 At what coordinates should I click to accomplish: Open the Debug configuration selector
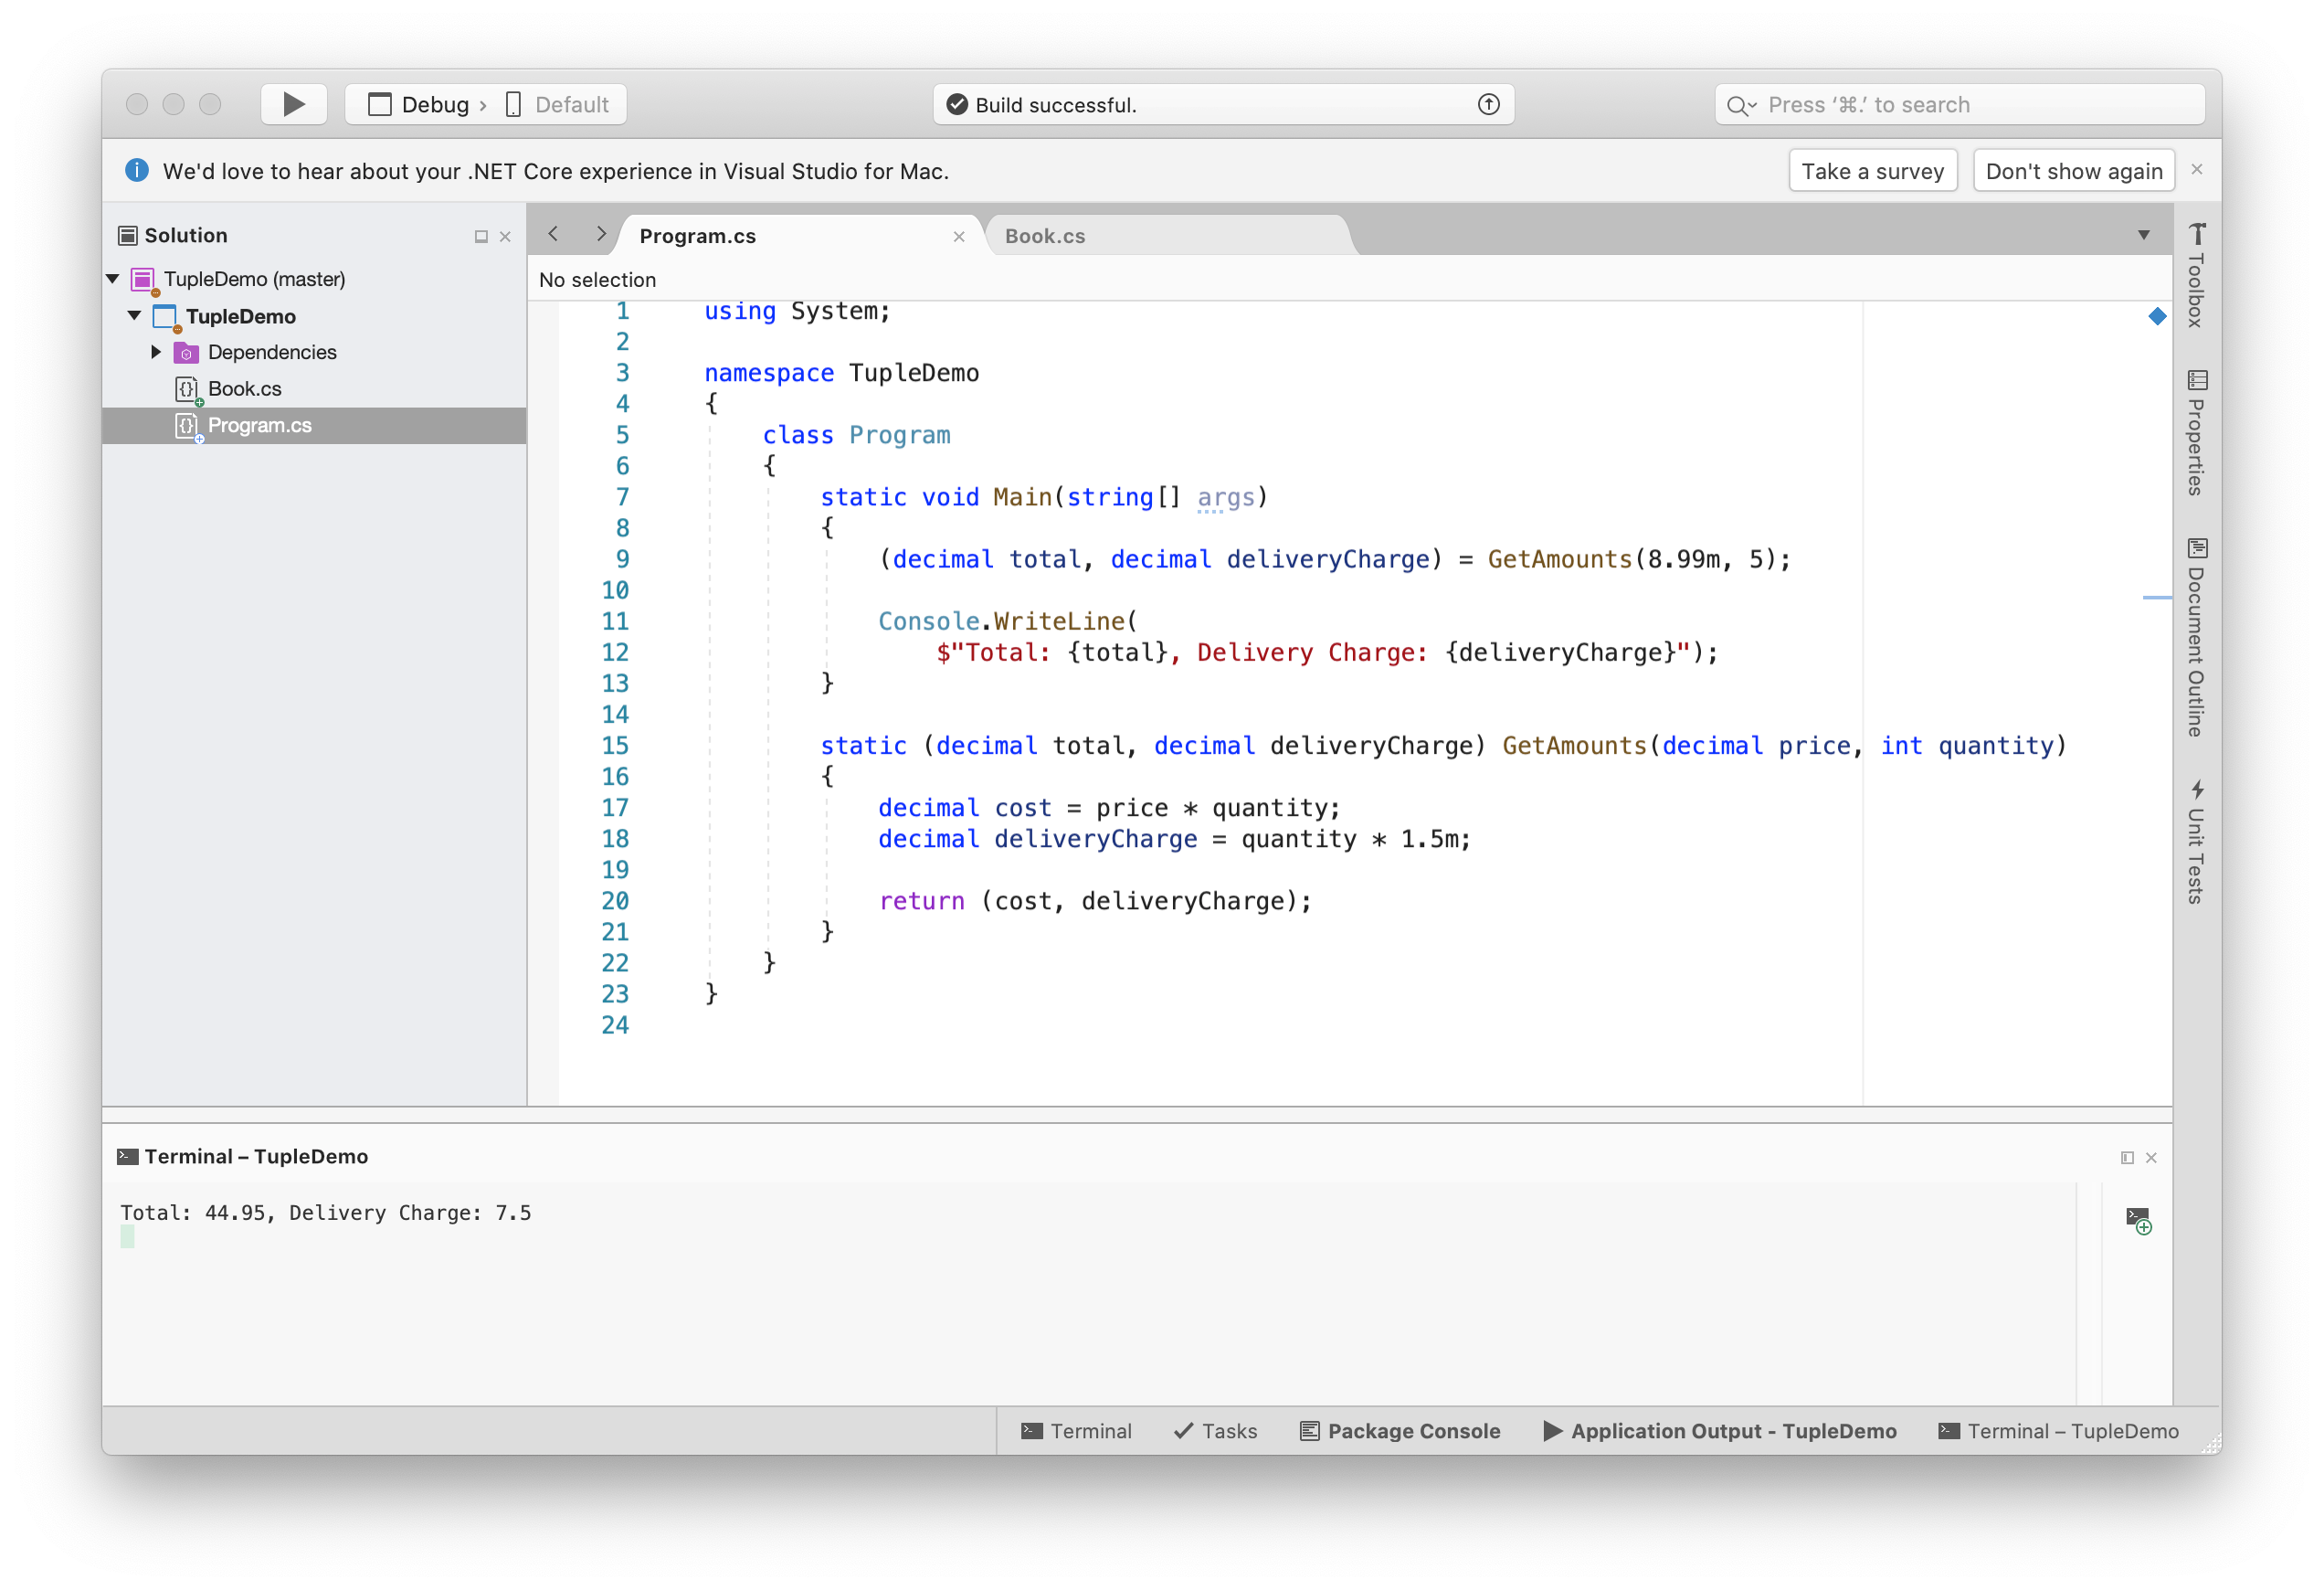click(434, 104)
